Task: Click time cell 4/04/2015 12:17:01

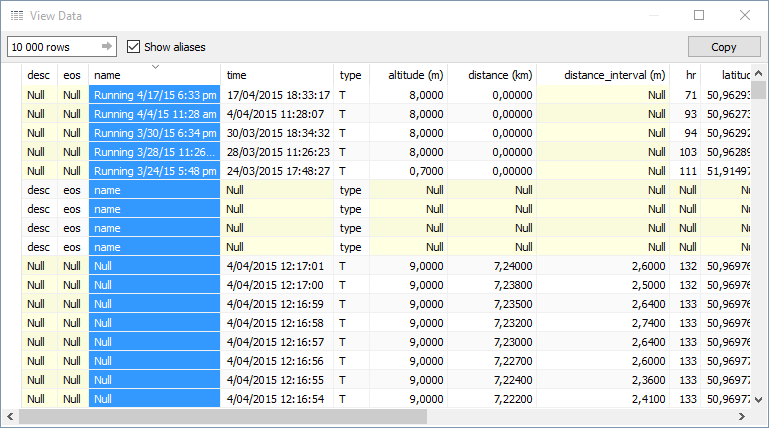Action: 277,266
